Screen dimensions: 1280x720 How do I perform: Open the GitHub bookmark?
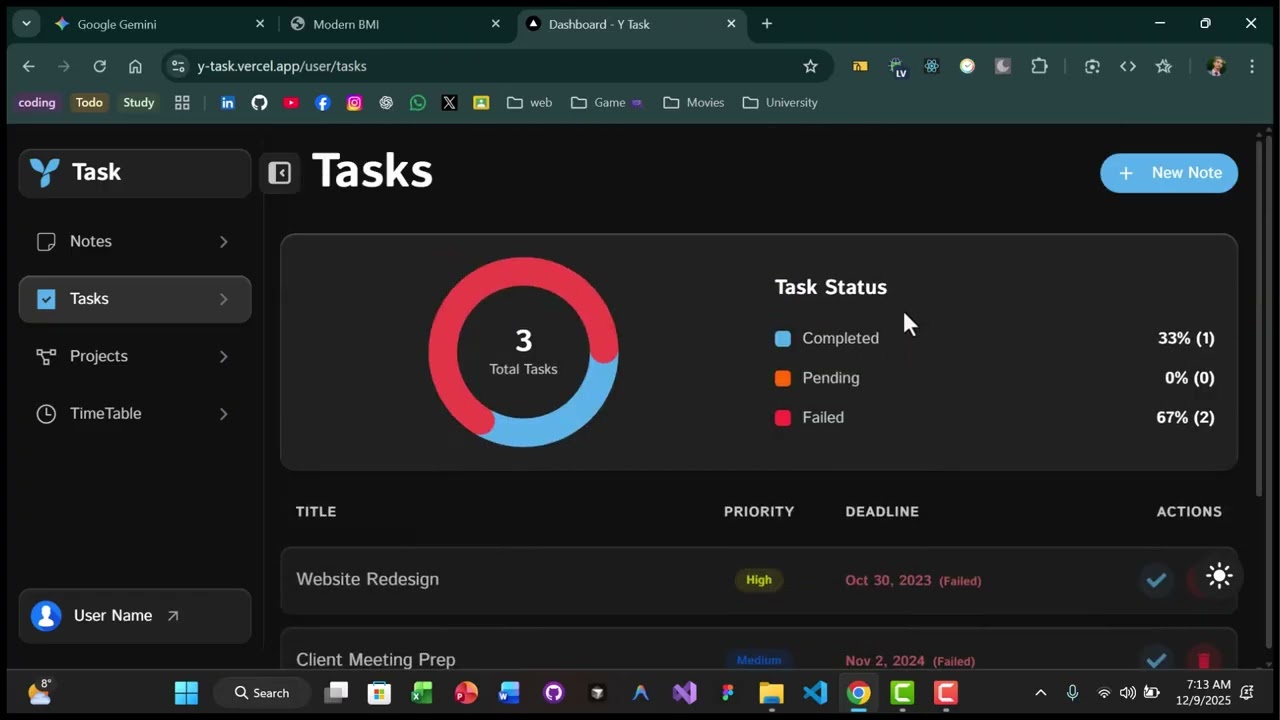click(259, 103)
